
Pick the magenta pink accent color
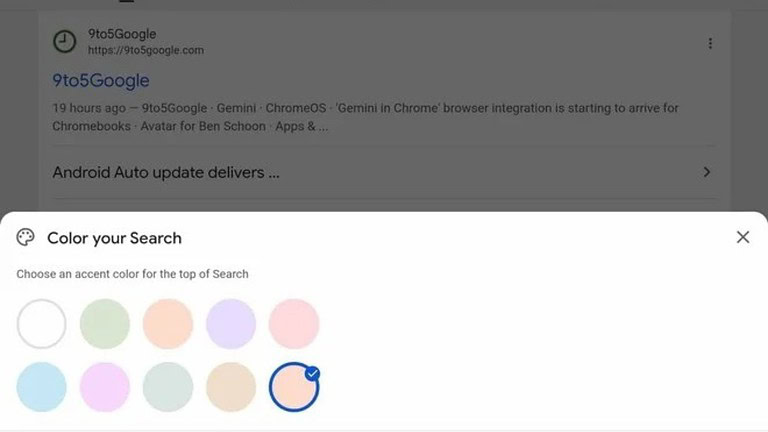pyautogui.click(x=105, y=387)
